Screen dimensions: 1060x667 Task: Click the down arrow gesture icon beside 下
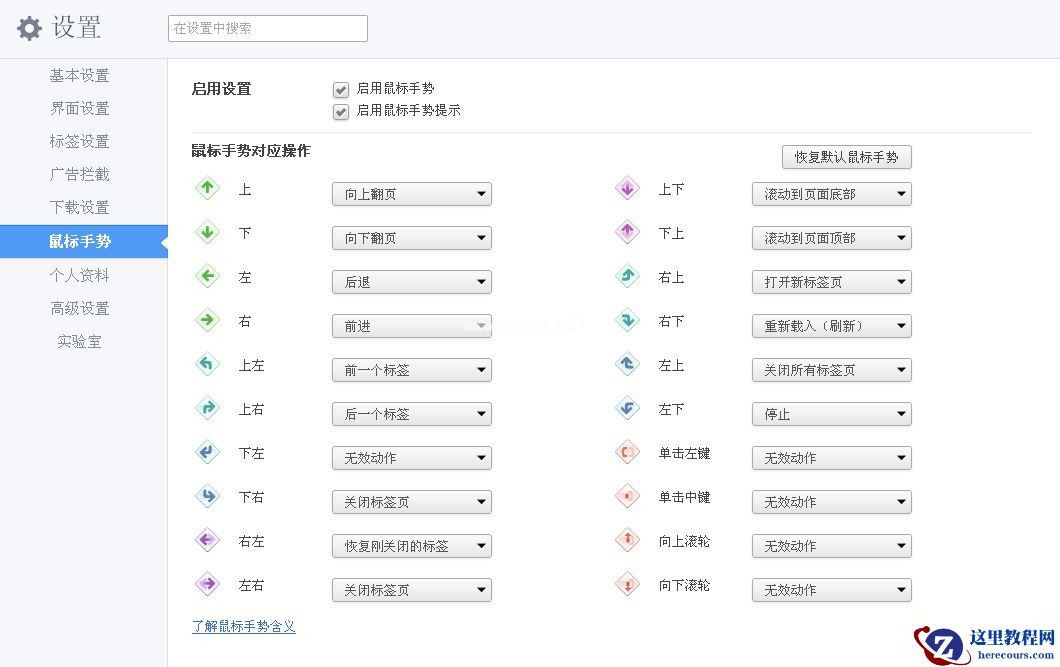pos(207,233)
